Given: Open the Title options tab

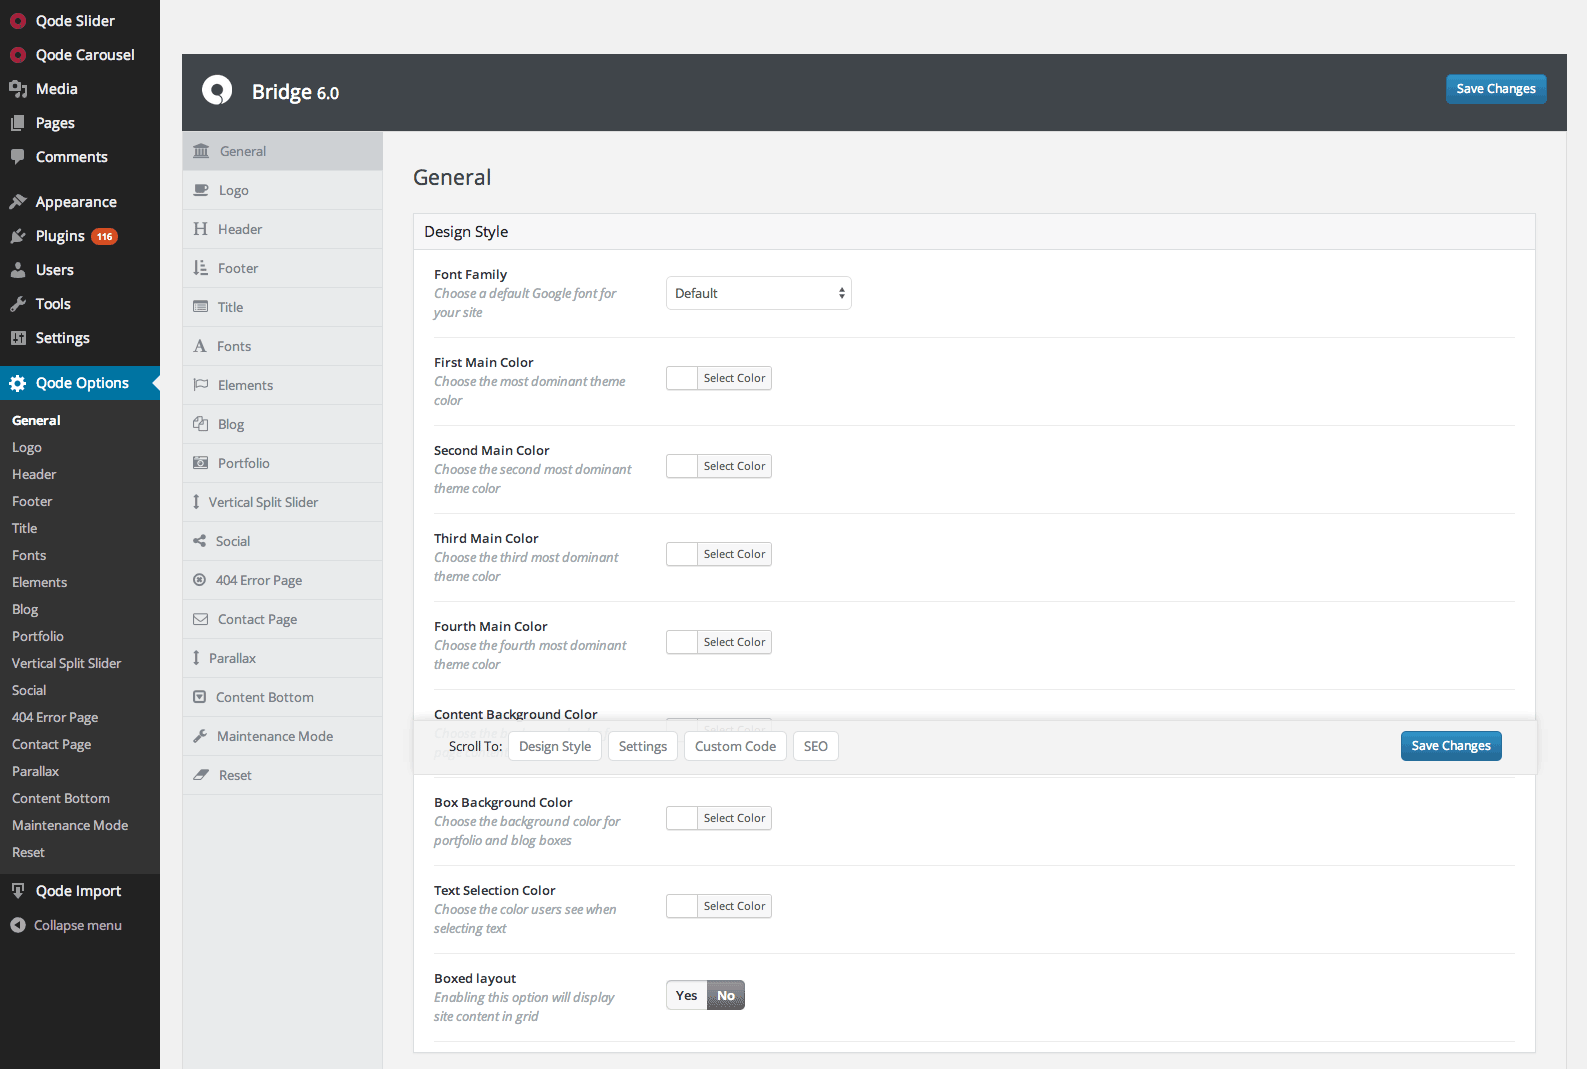Looking at the screenshot, I should [282, 307].
